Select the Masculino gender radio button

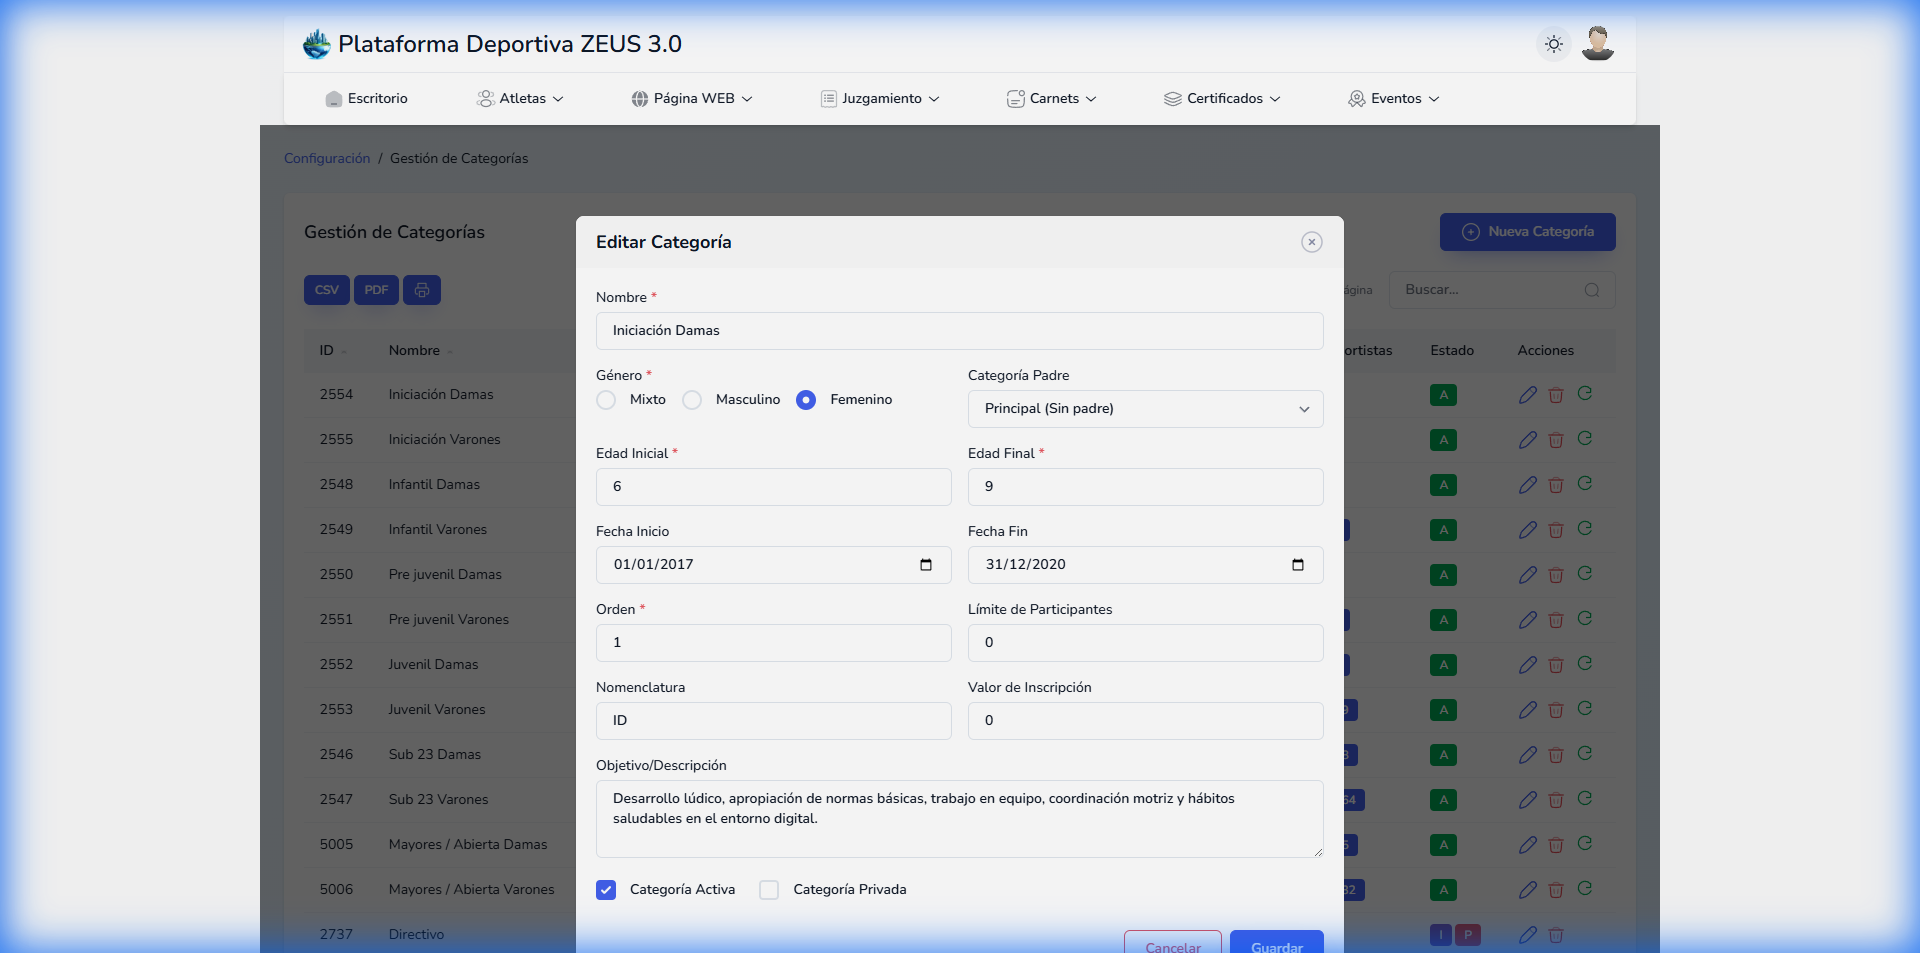click(692, 400)
